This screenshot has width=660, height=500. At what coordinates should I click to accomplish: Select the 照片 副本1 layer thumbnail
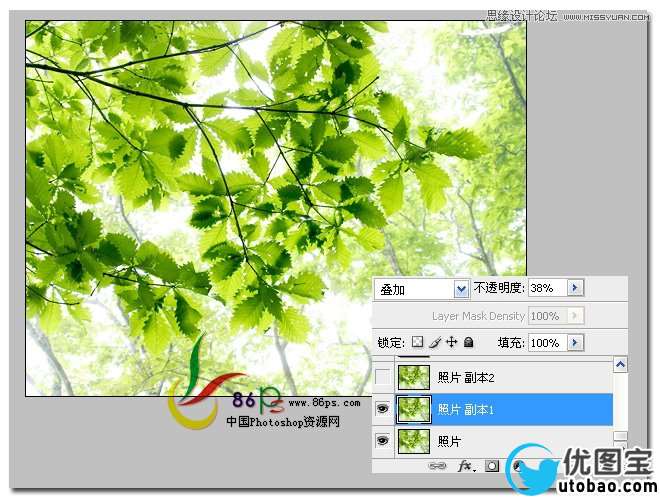click(x=414, y=409)
